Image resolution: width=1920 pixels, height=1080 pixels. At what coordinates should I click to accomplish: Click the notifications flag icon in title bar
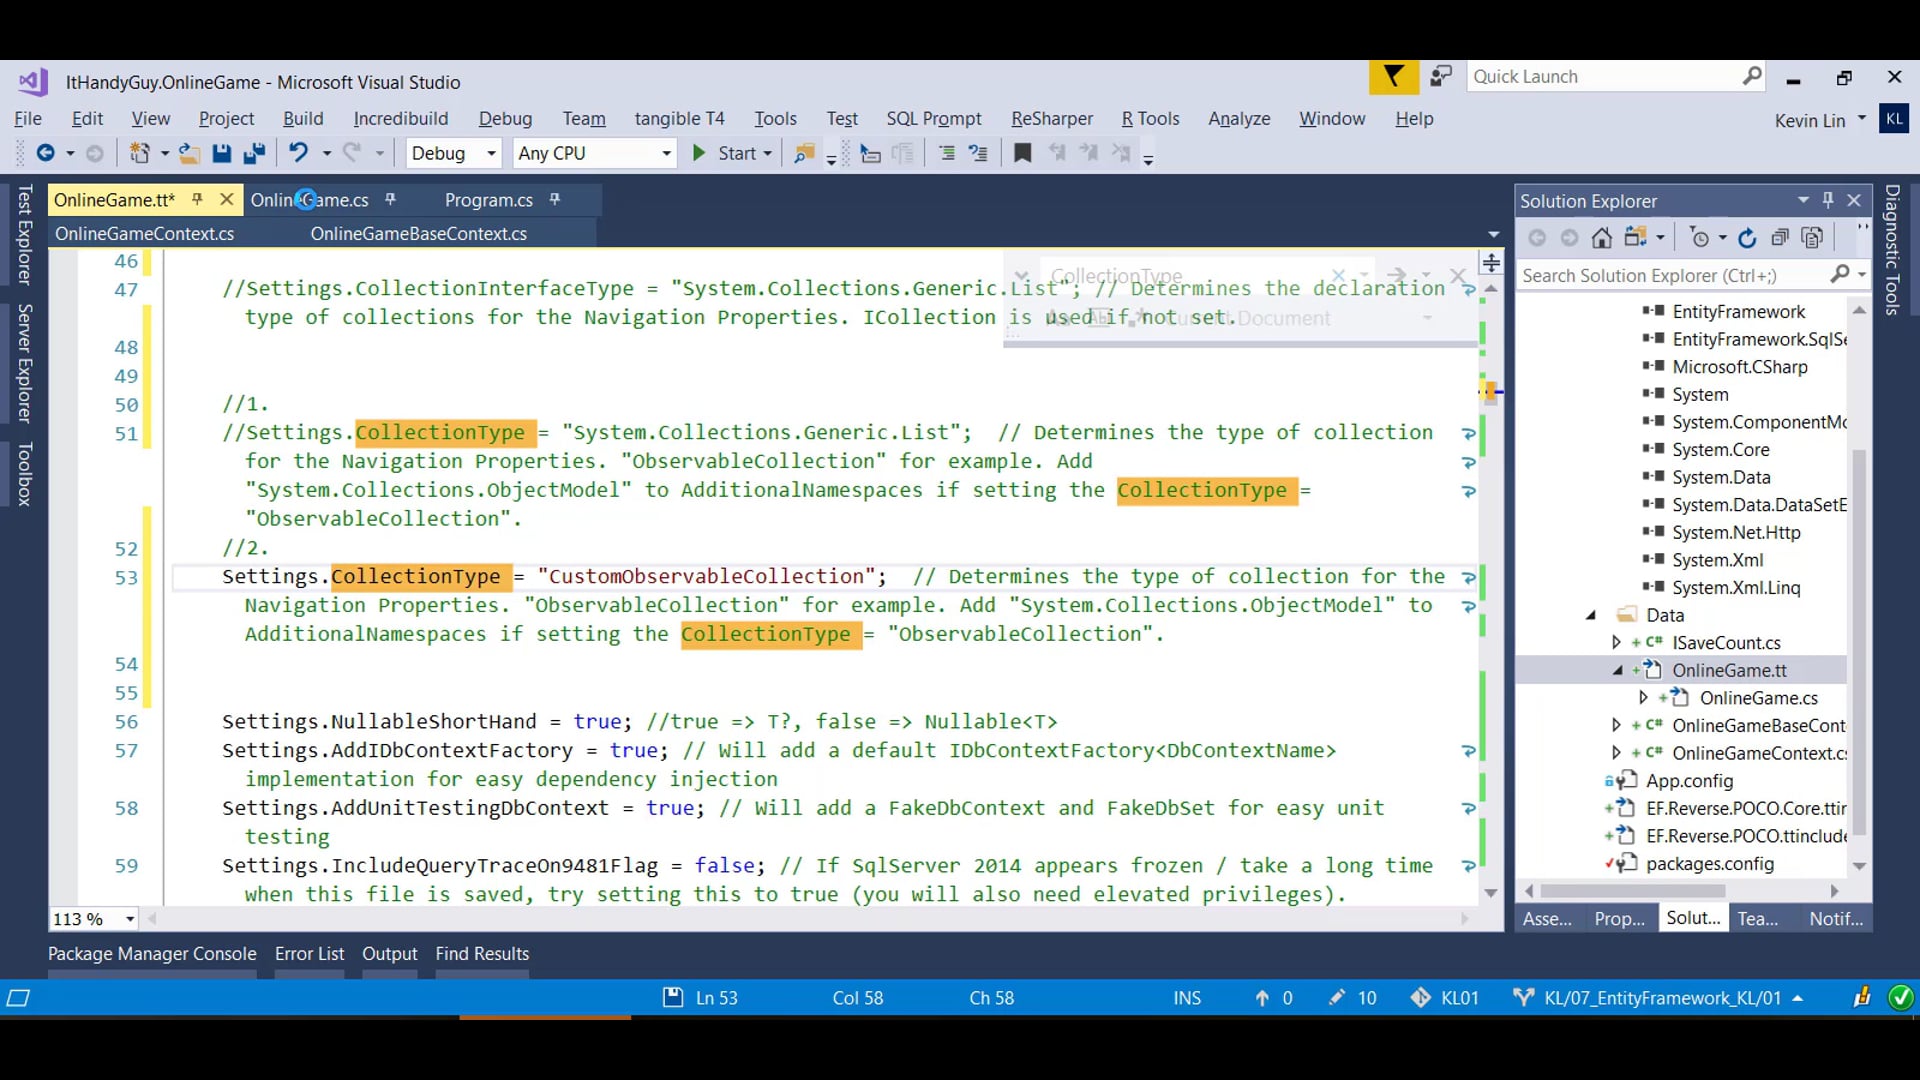pos(1393,77)
